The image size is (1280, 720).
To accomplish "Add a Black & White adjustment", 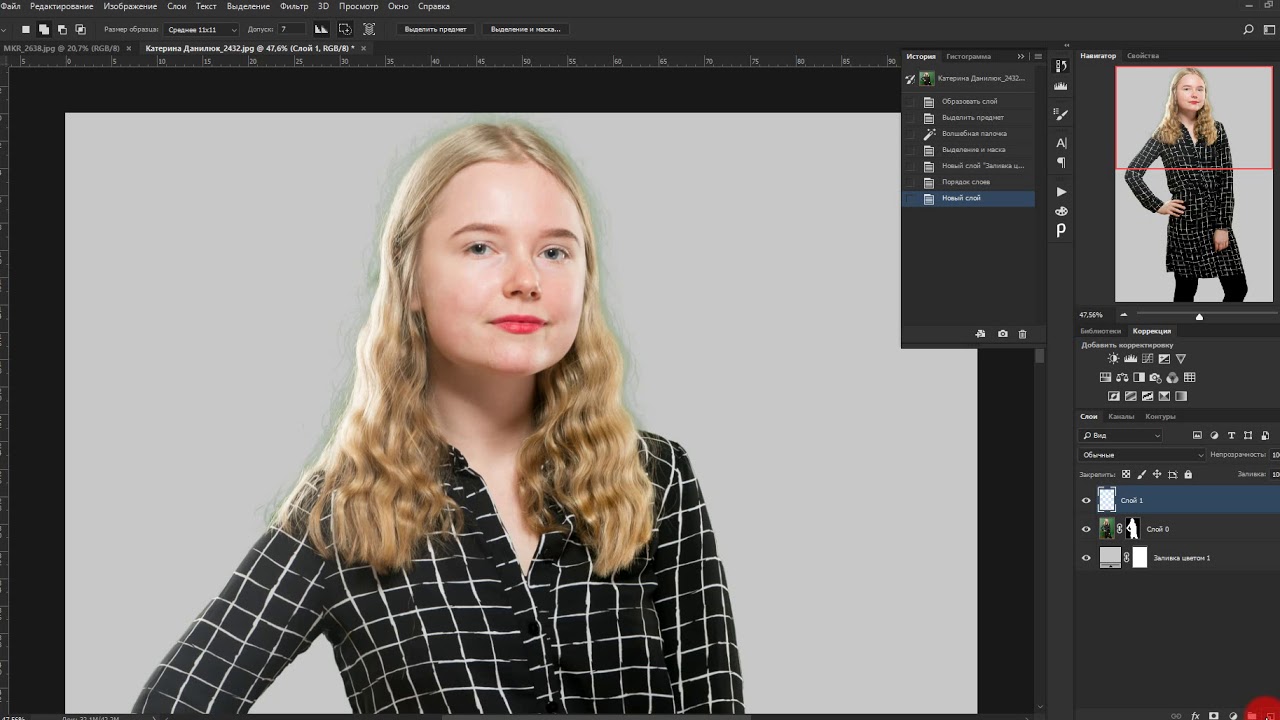I will coord(1139,378).
